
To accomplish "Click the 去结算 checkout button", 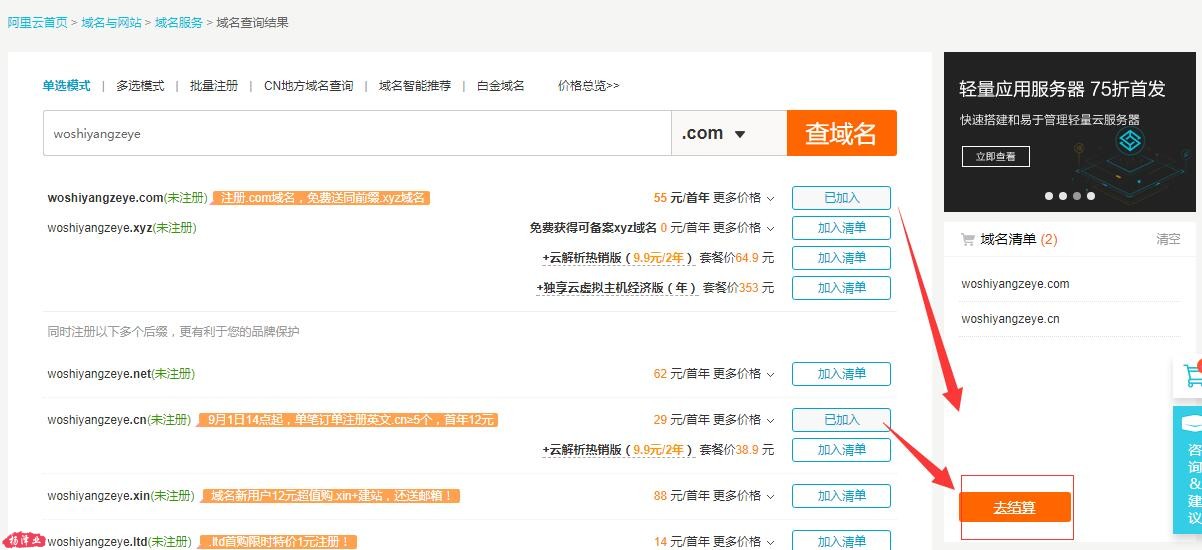I will point(1015,507).
